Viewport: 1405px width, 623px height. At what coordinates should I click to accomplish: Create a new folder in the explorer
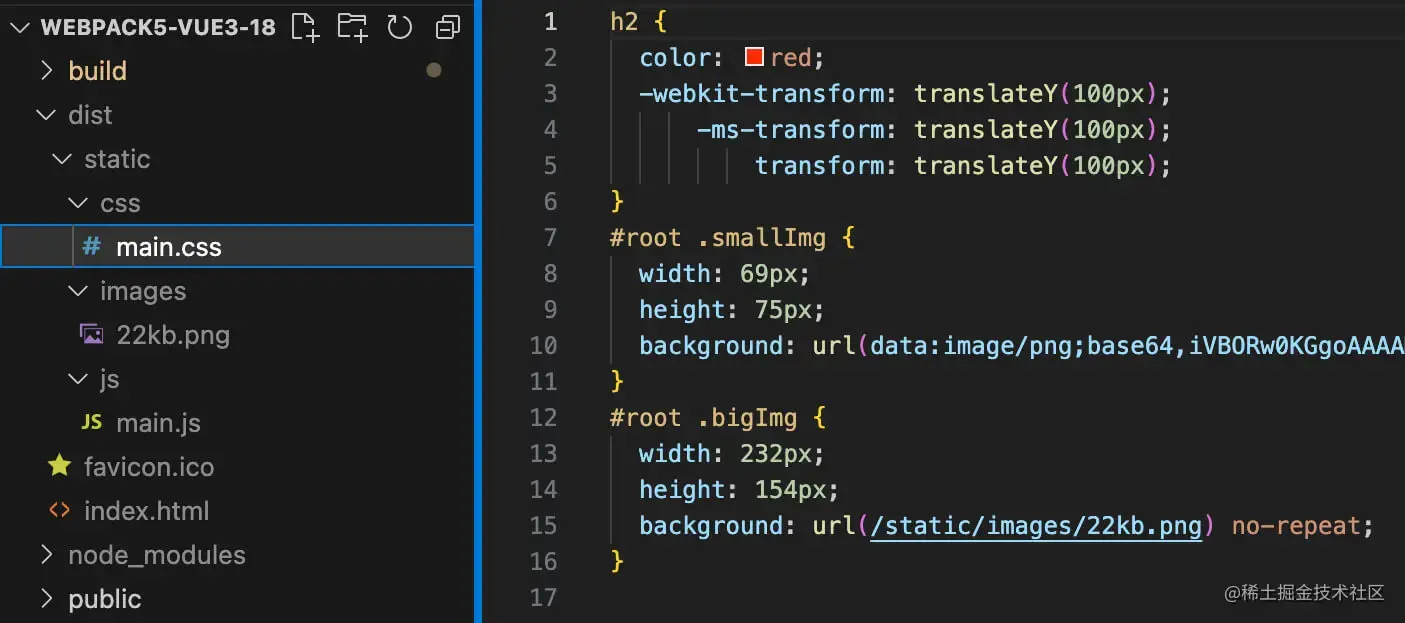point(352,27)
